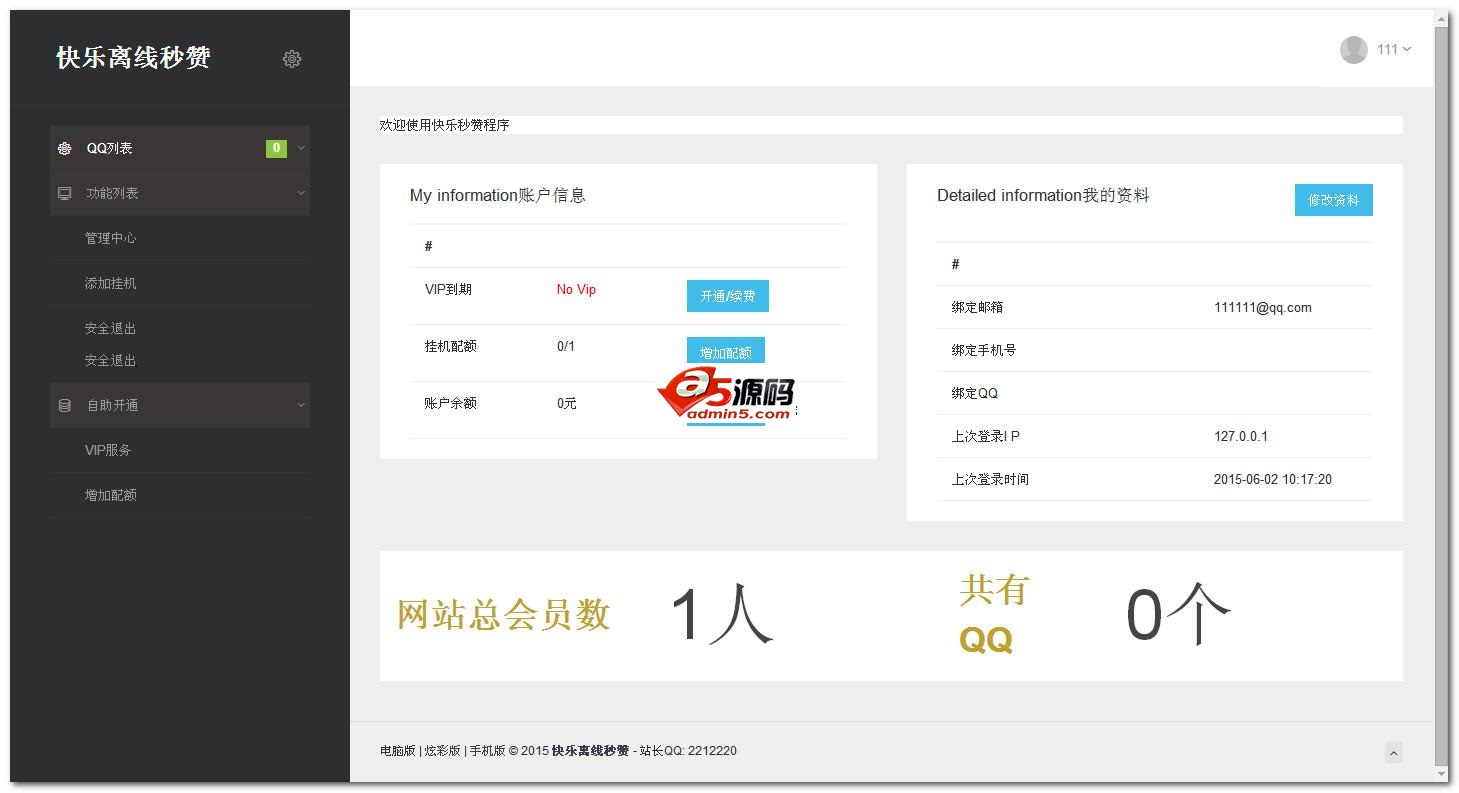The height and width of the screenshot is (793, 1459).
Task: Open the QQ列表 menu
Action: 180,148
